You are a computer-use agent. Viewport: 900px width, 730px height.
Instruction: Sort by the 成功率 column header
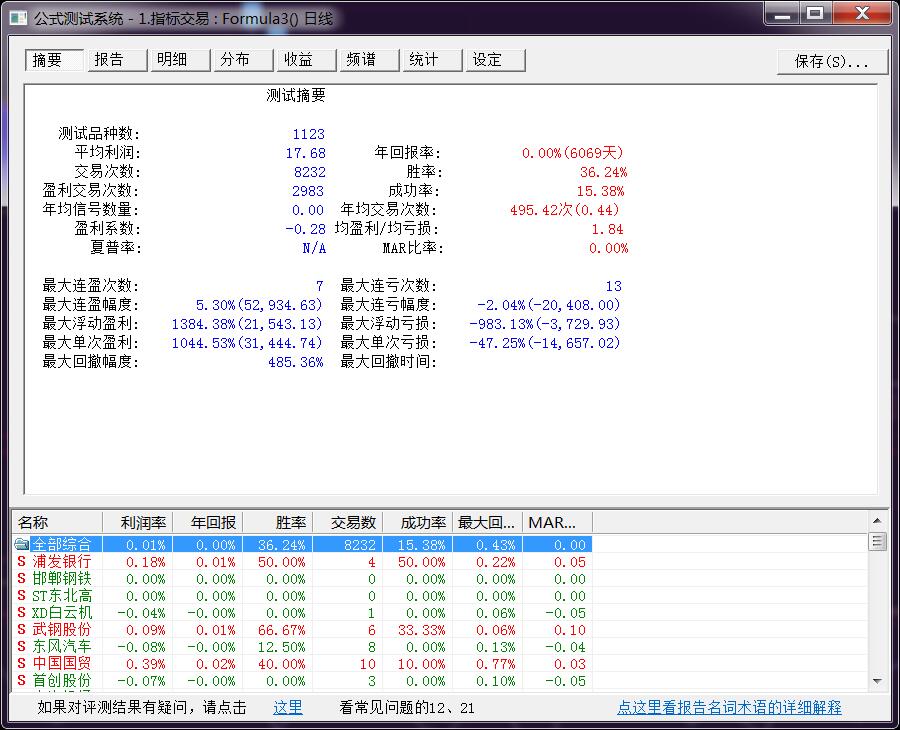tap(418, 523)
